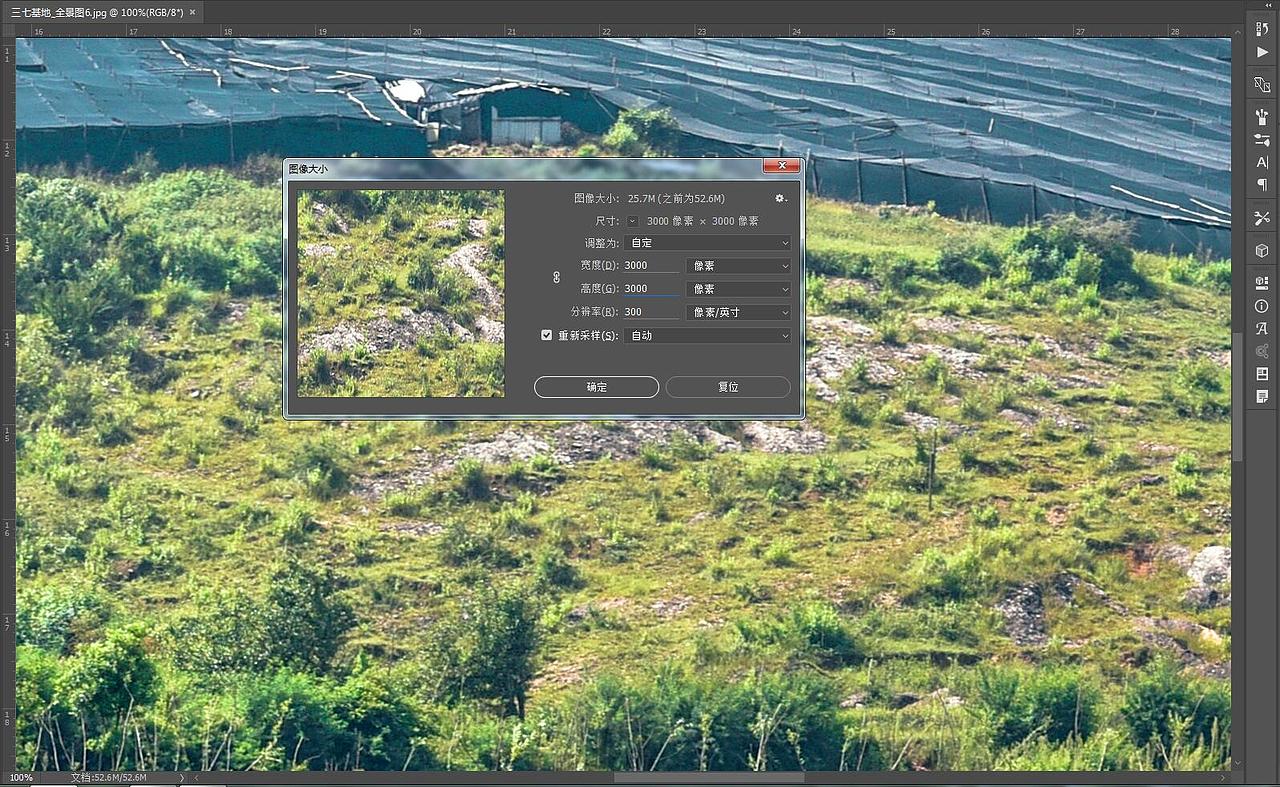Open the status bar info arrow menu
Screen dimensions: 1280x787
pos(182,777)
